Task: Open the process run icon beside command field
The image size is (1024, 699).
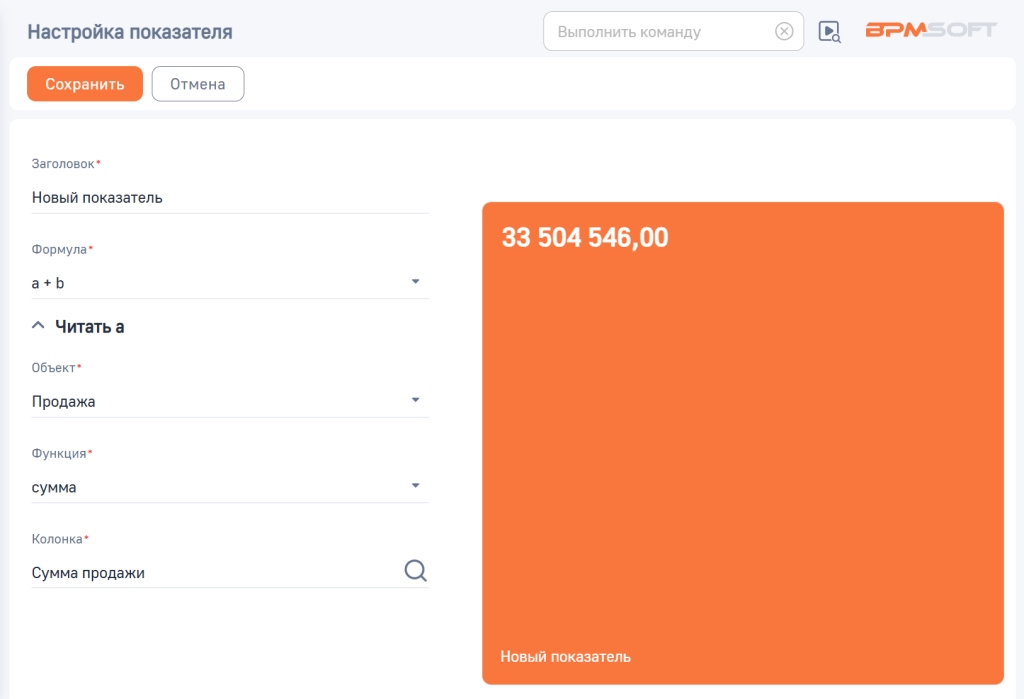Action: (829, 31)
